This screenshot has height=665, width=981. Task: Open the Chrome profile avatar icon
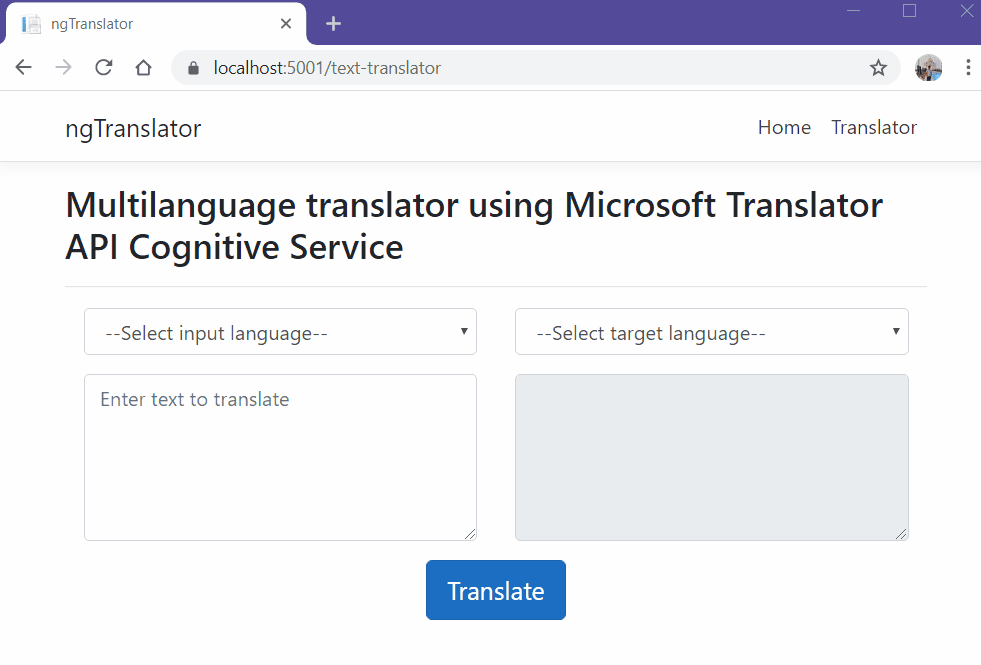coord(928,68)
